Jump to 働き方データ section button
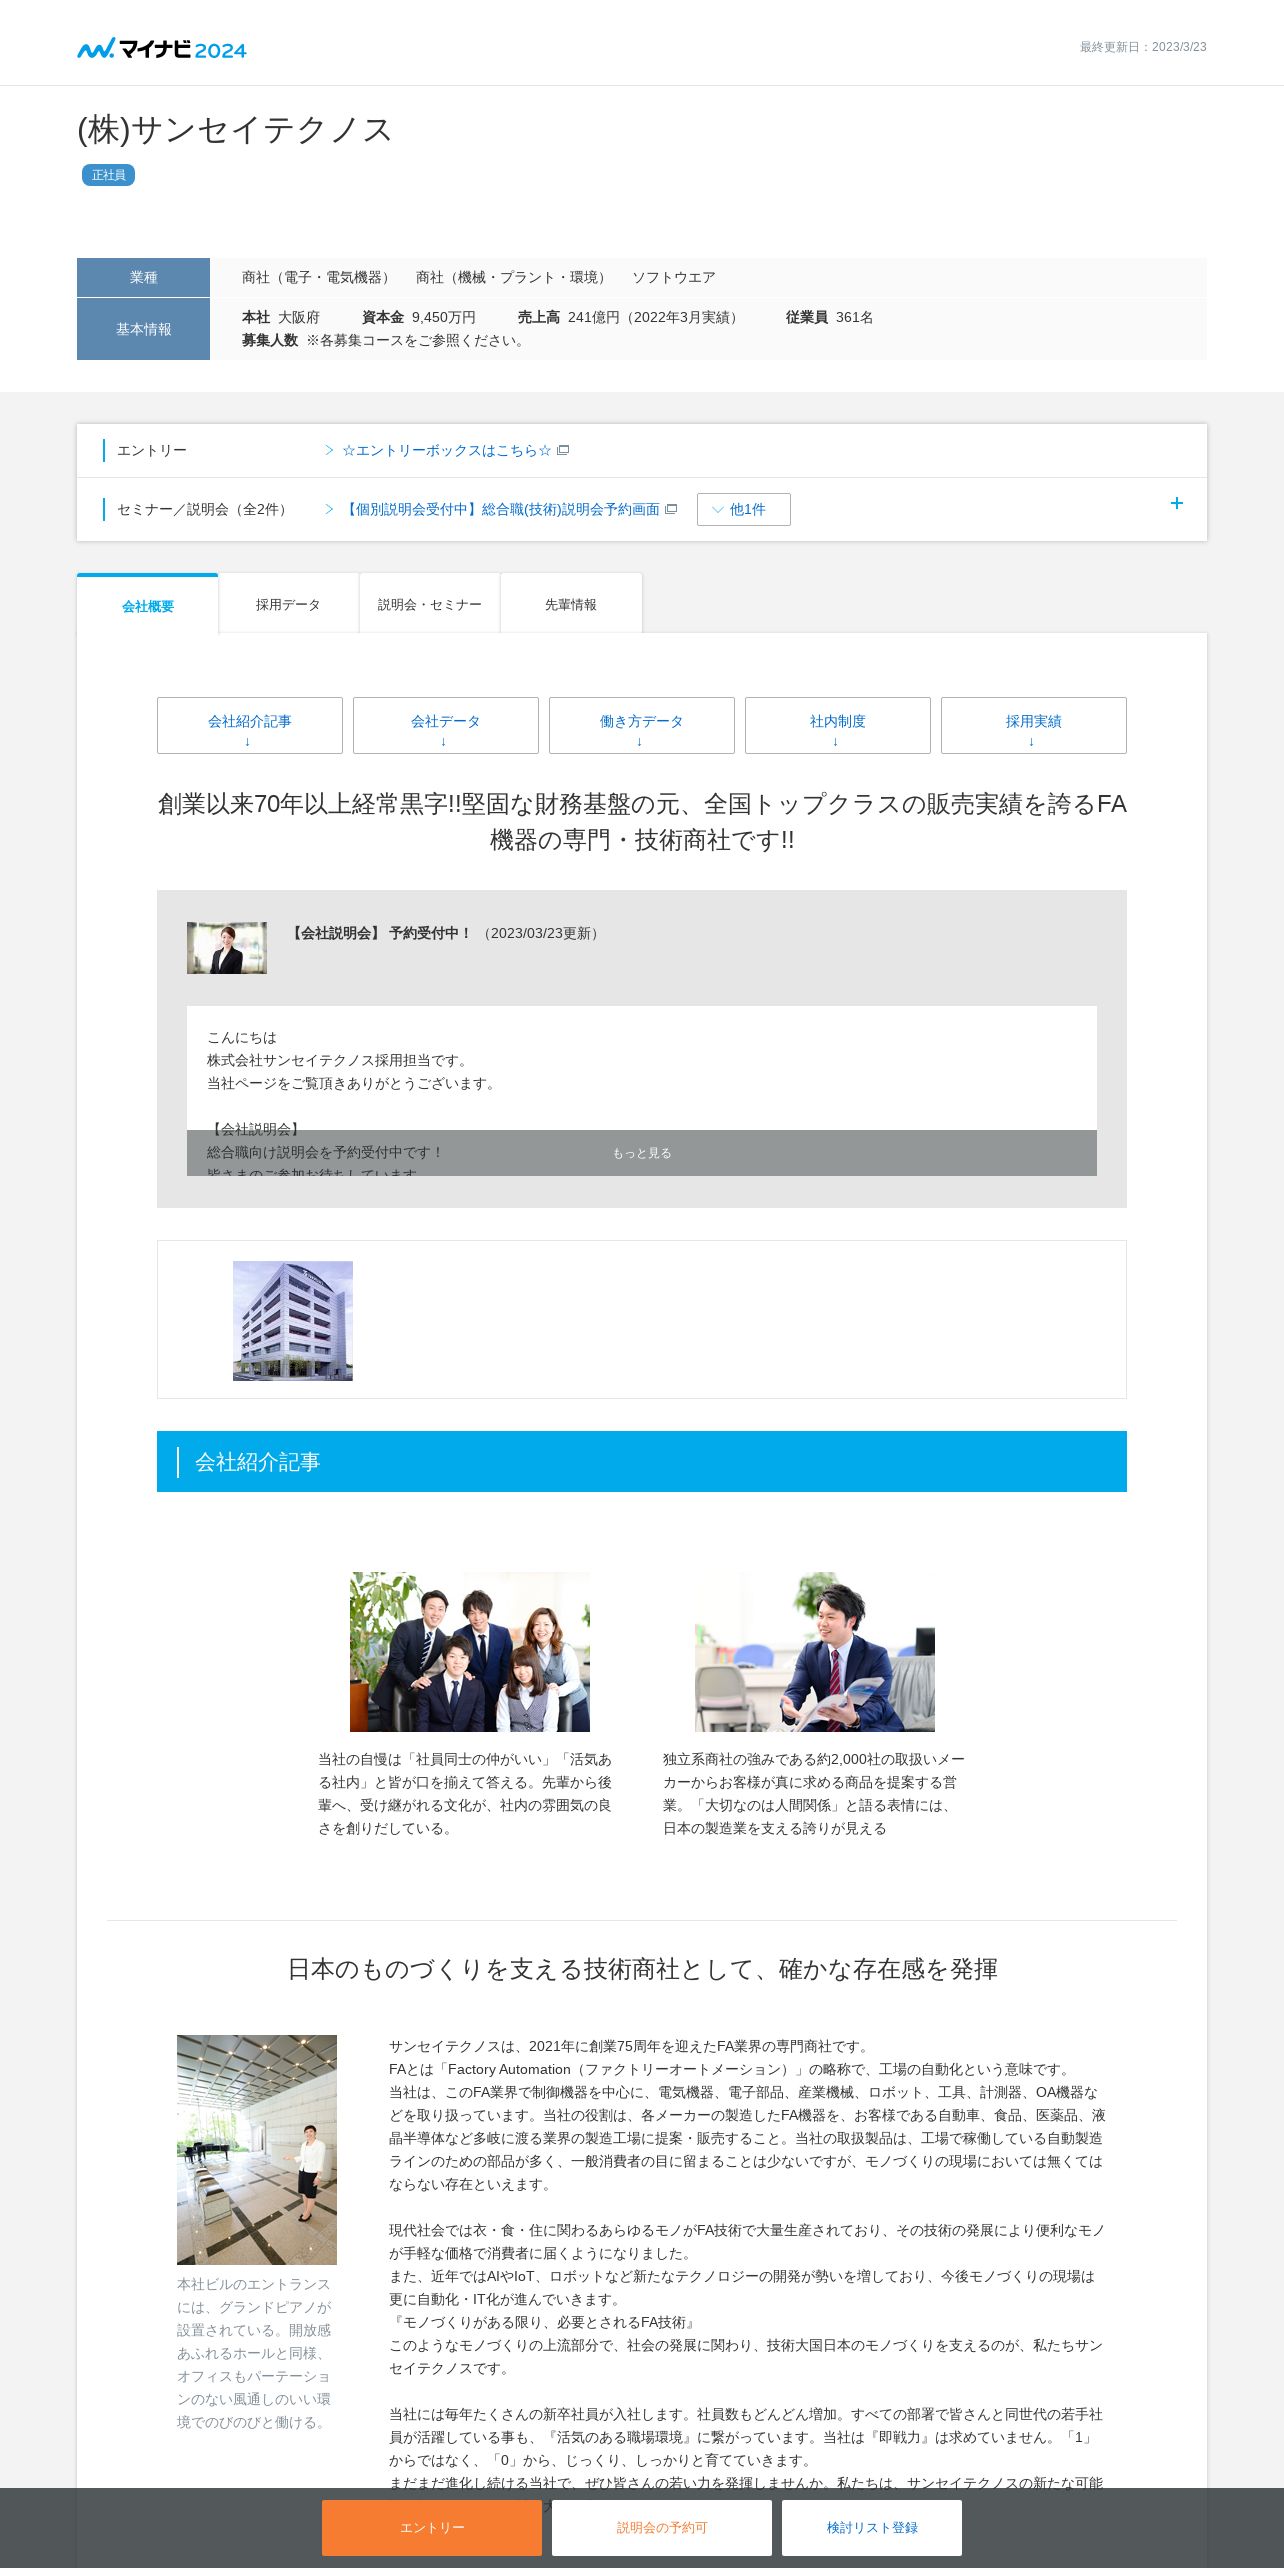The height and width of the screenshot is (2568, 1284). click(642, 726)
